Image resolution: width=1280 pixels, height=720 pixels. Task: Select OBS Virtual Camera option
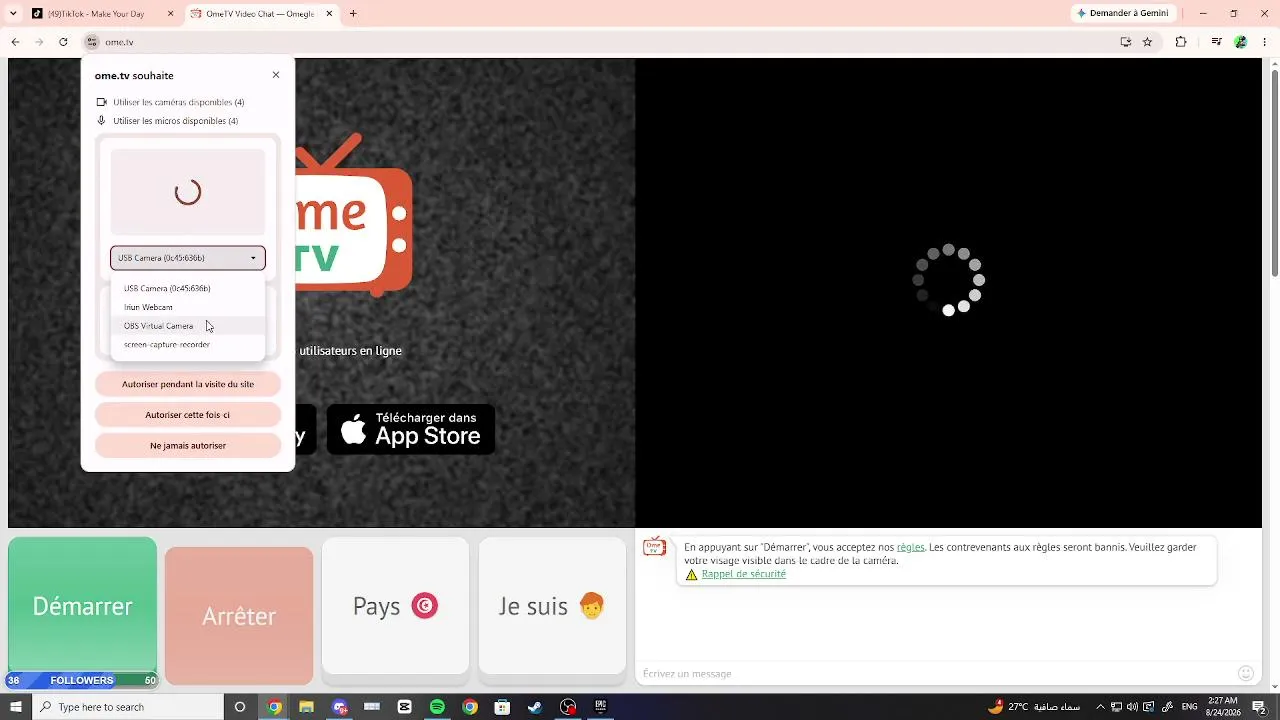[x=188, y=326]
